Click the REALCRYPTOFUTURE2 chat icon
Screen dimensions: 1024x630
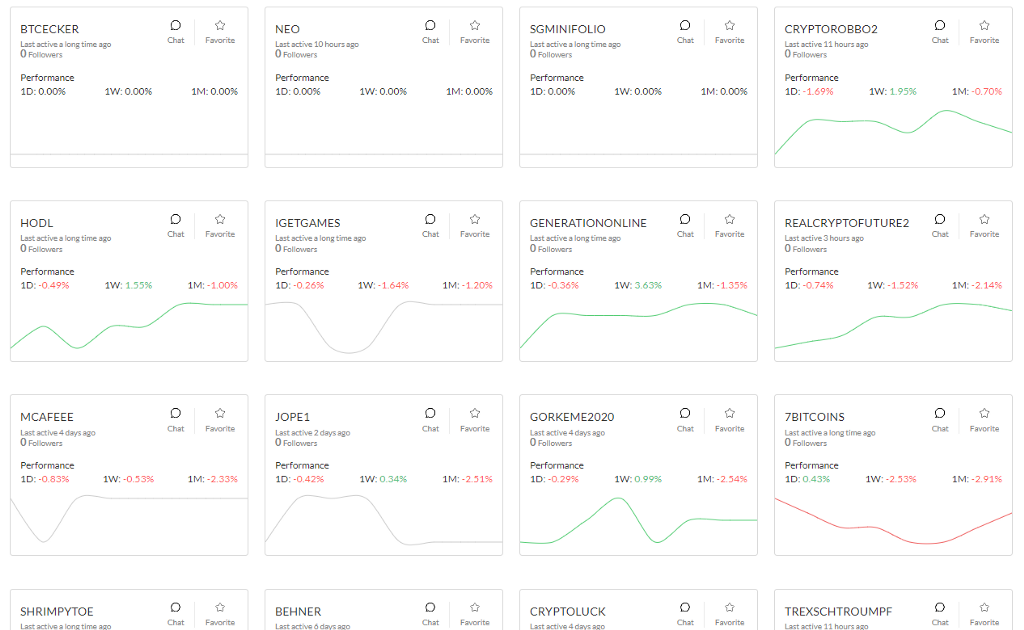[940, 225]
